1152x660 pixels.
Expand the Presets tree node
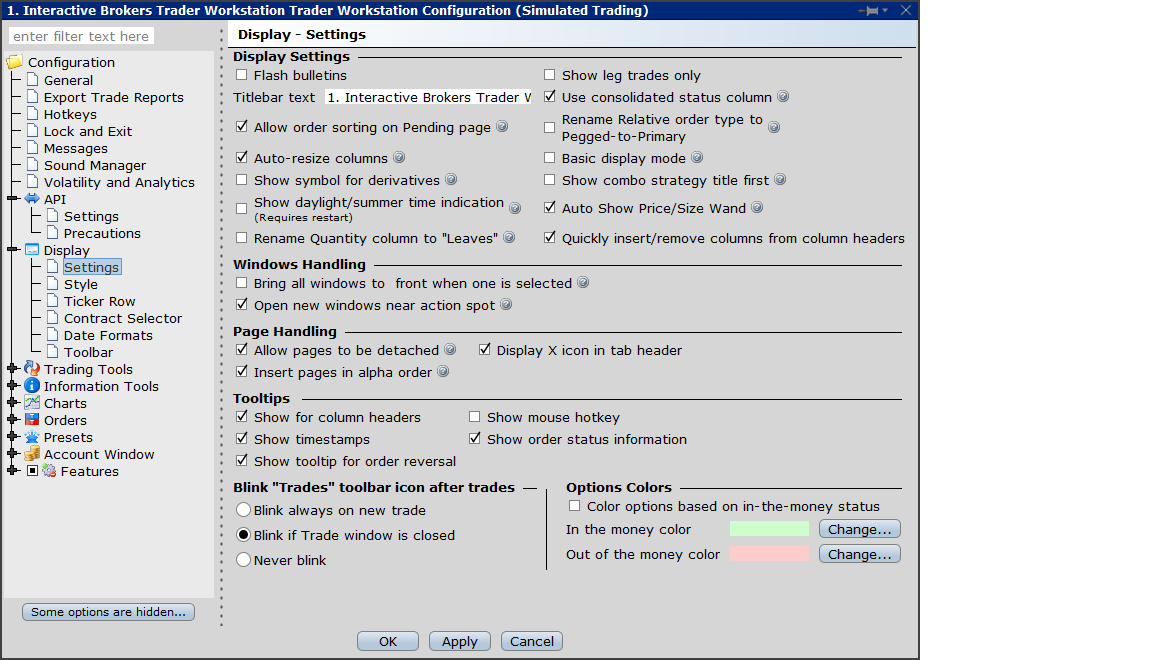coord(12,437)
